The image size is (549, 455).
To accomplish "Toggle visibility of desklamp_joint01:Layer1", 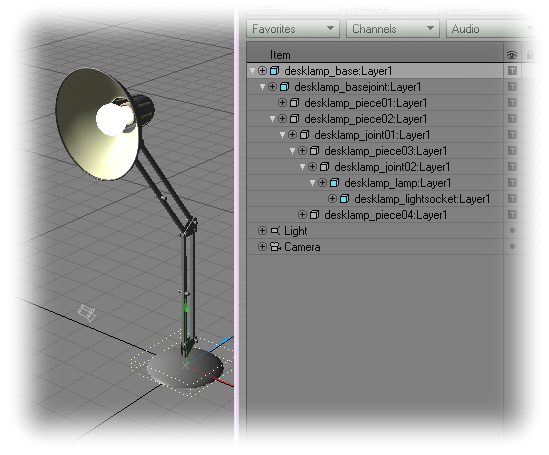I will [512, 134].
